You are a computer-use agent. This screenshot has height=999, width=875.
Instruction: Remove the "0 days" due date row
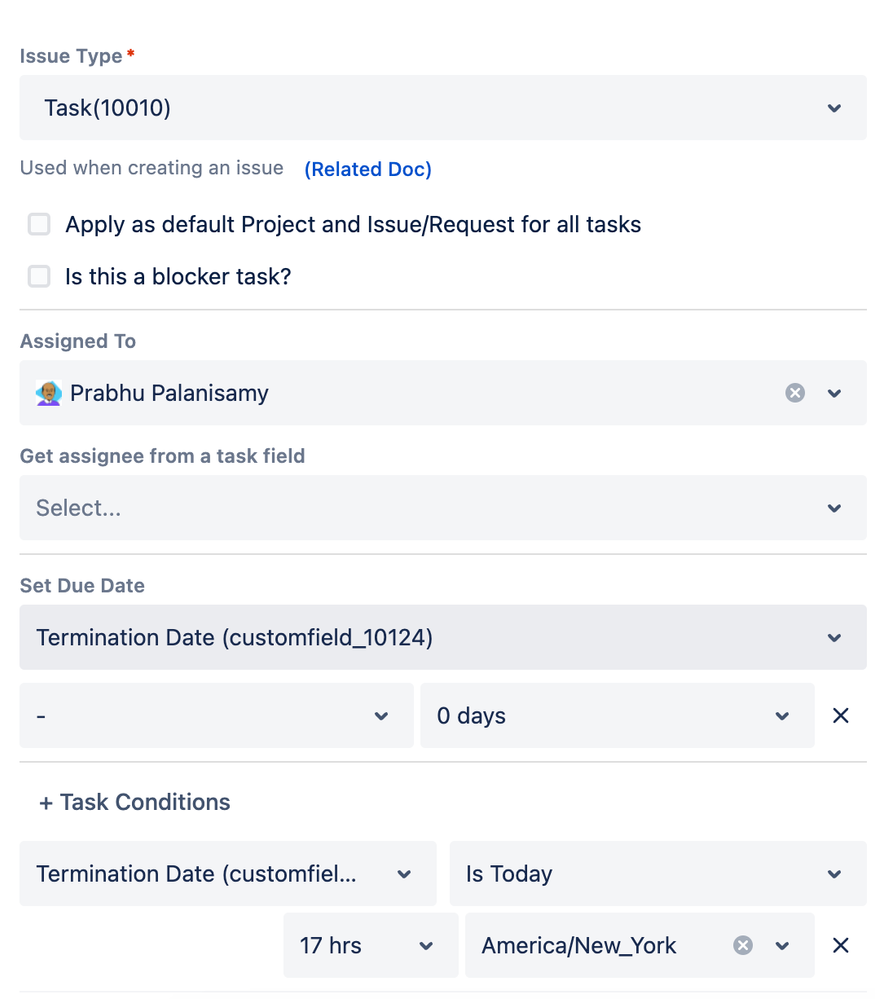pos(840,715)
